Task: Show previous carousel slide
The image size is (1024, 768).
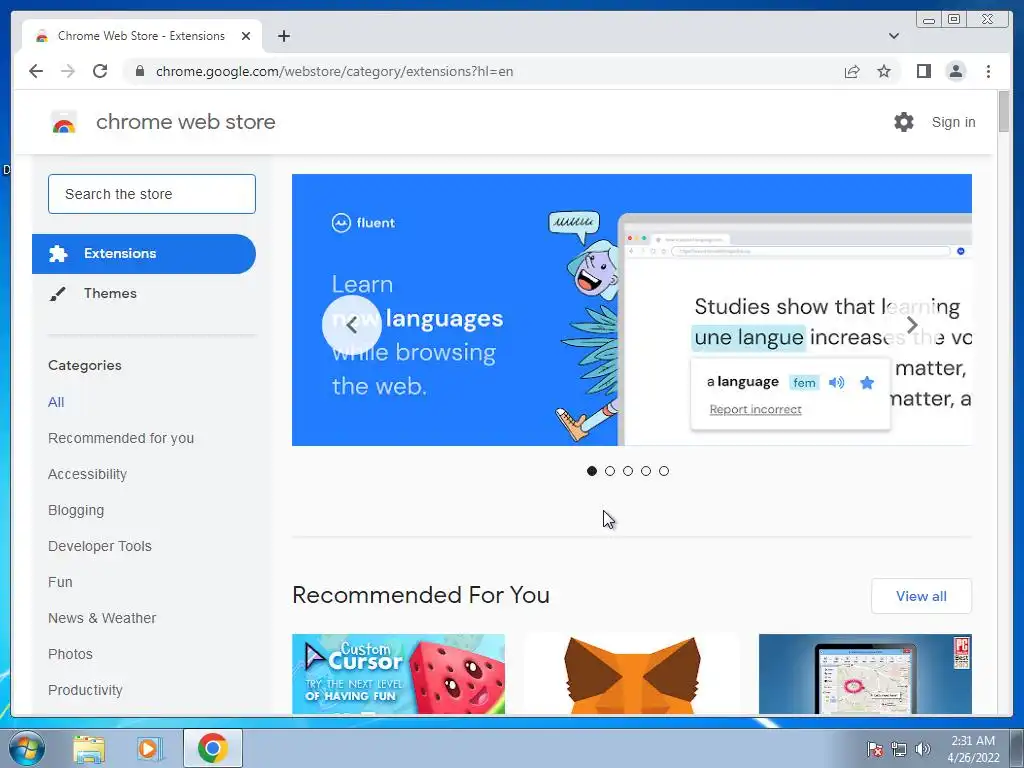Action: (351, 325)
